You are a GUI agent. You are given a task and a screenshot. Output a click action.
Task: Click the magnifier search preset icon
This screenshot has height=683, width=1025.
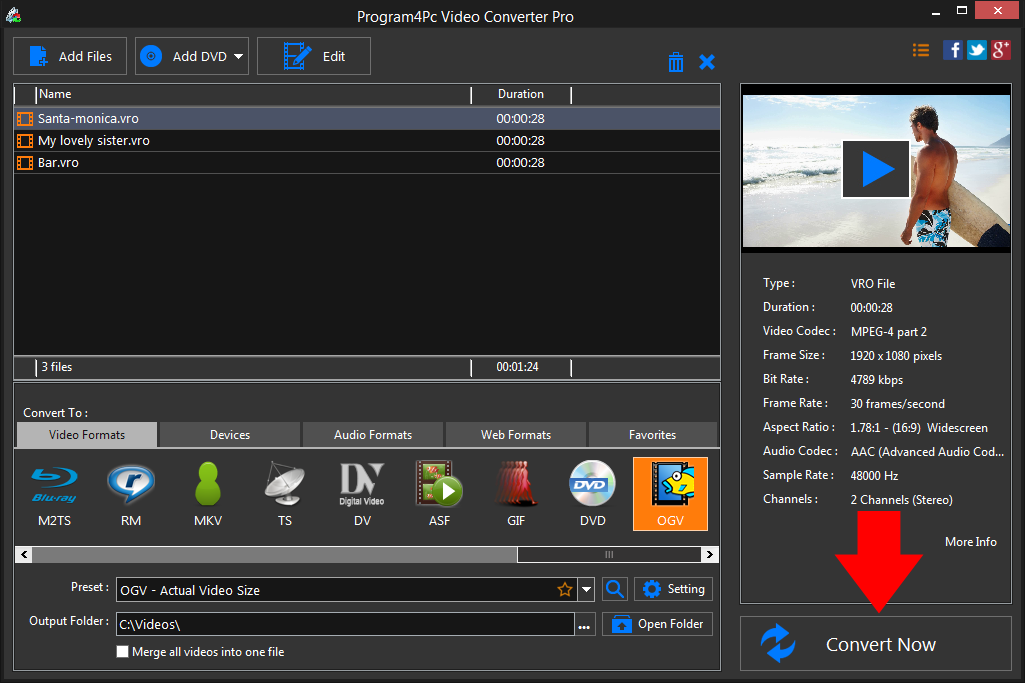click(x=615, y=589)
